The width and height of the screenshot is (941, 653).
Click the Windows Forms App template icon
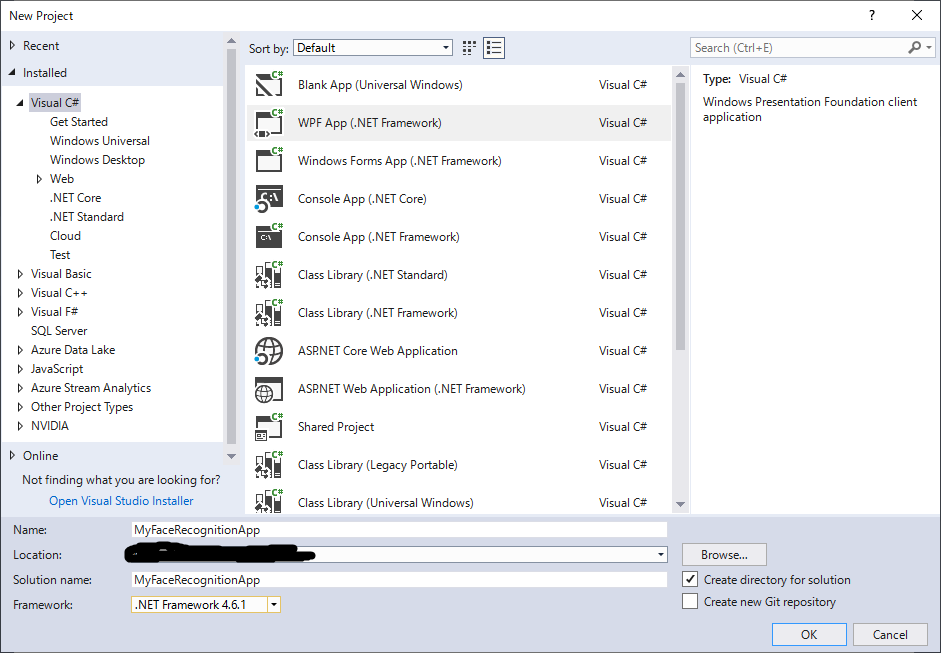point(269,160)
